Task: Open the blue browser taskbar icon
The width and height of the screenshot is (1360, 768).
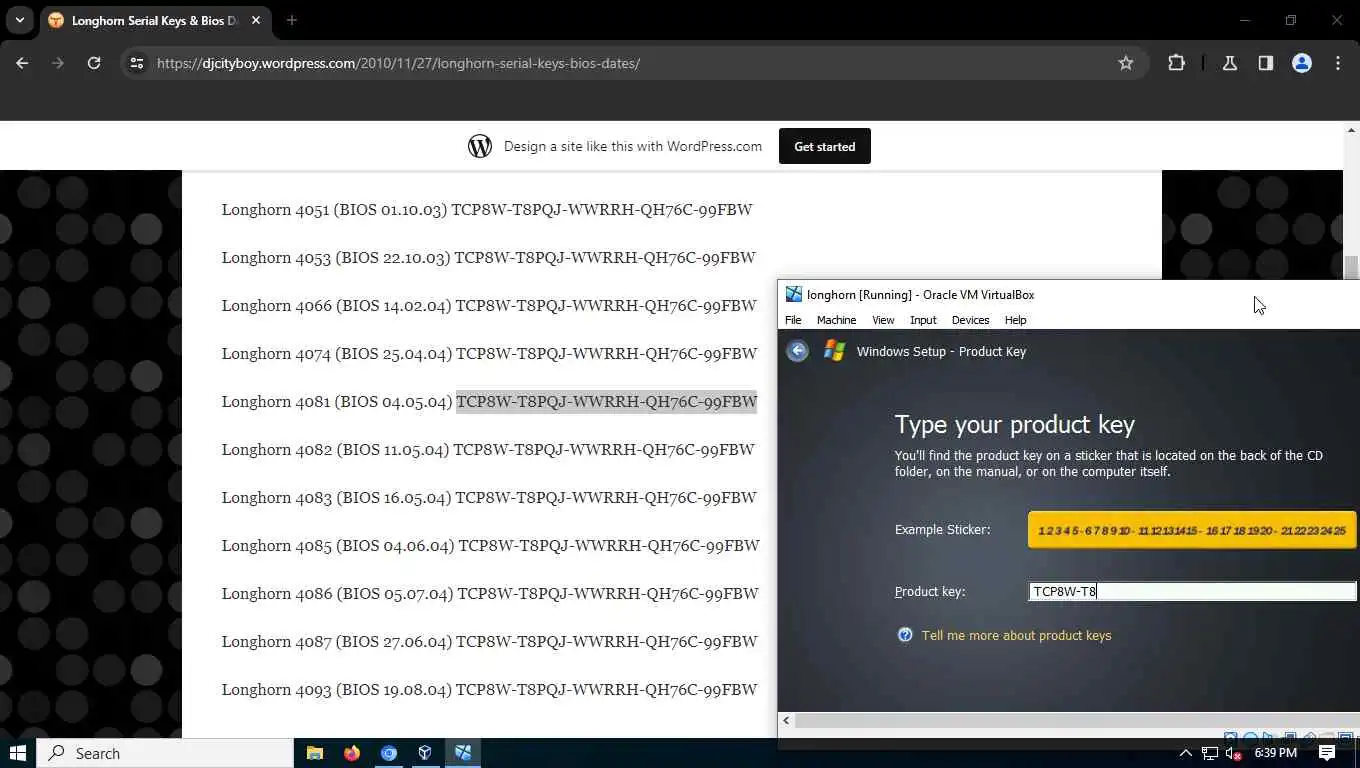Action: 389,753
